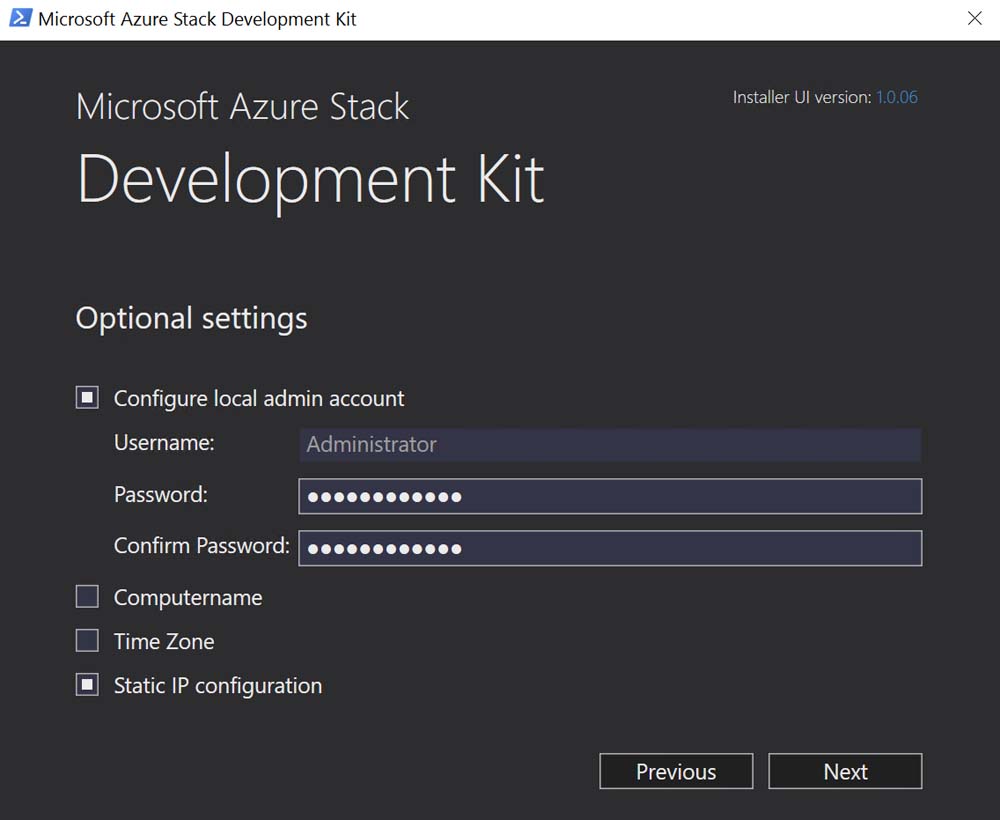Viewport: 1000px width, 820px height.
Task: Click the 'Static IP configuration' label
Action: (218, 686)
